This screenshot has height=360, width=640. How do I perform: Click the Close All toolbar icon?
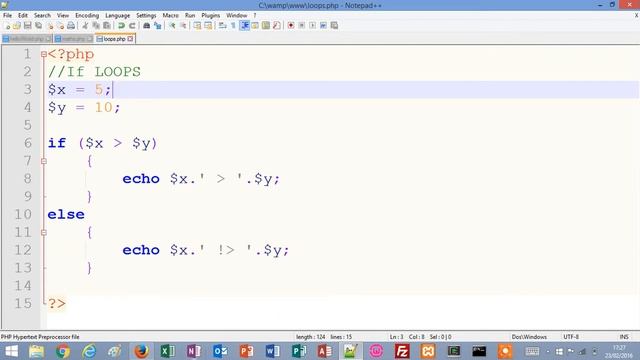60,26
